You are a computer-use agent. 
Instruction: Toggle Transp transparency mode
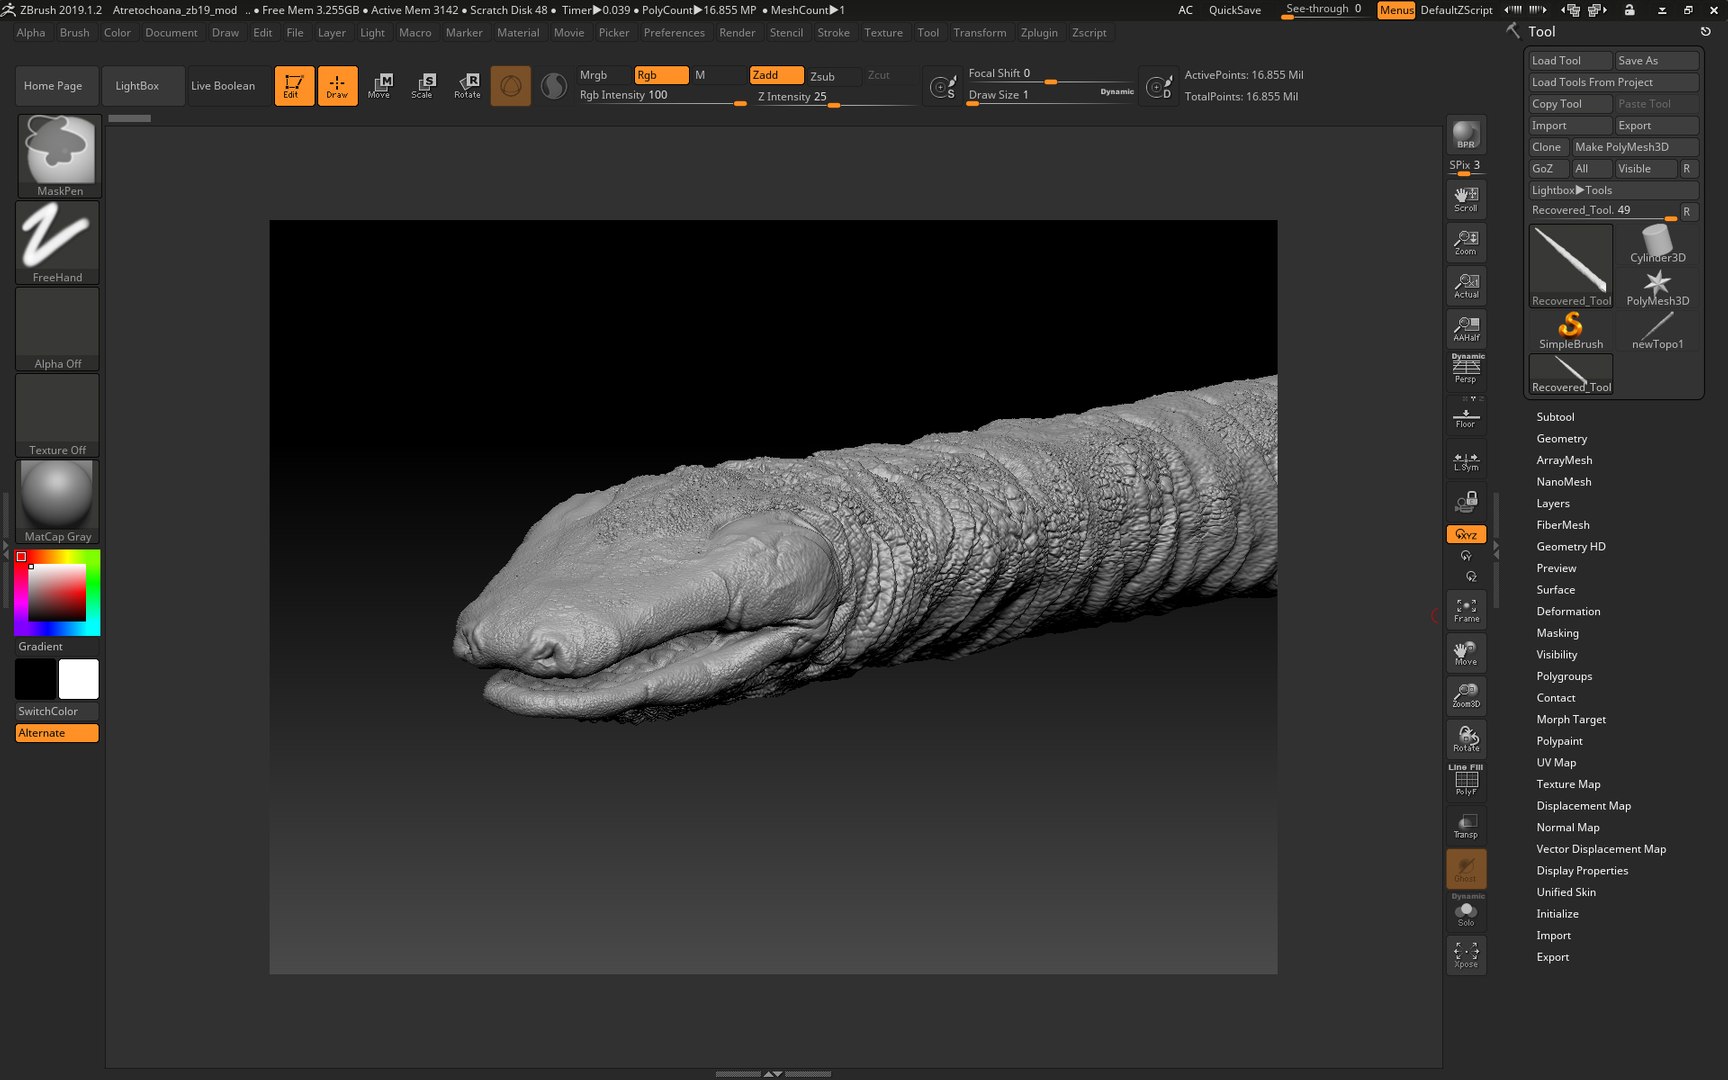point(1466,825)
